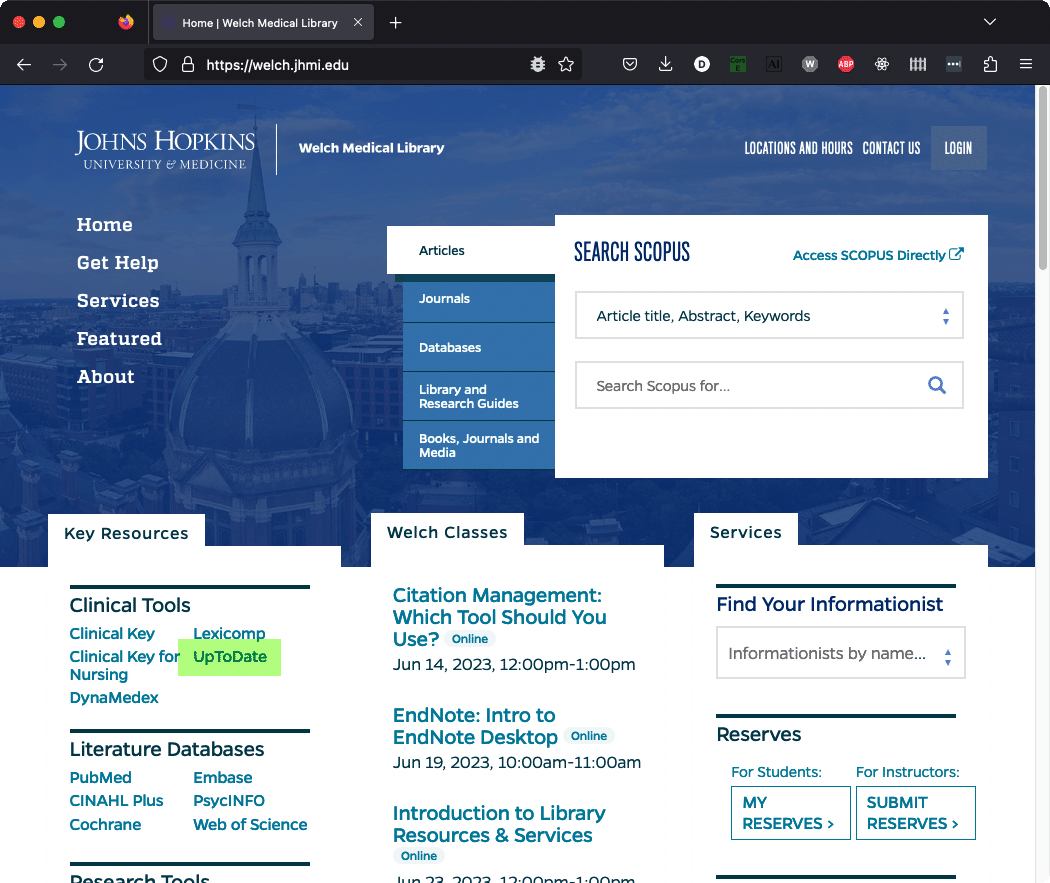Open the Embase database link
This screenshot has height=883, width=1050.
pyautogui.click(x=222, y=777)
